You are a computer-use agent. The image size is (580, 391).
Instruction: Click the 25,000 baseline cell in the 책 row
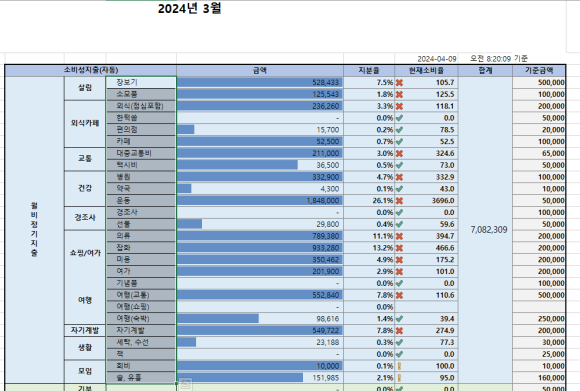539,354
